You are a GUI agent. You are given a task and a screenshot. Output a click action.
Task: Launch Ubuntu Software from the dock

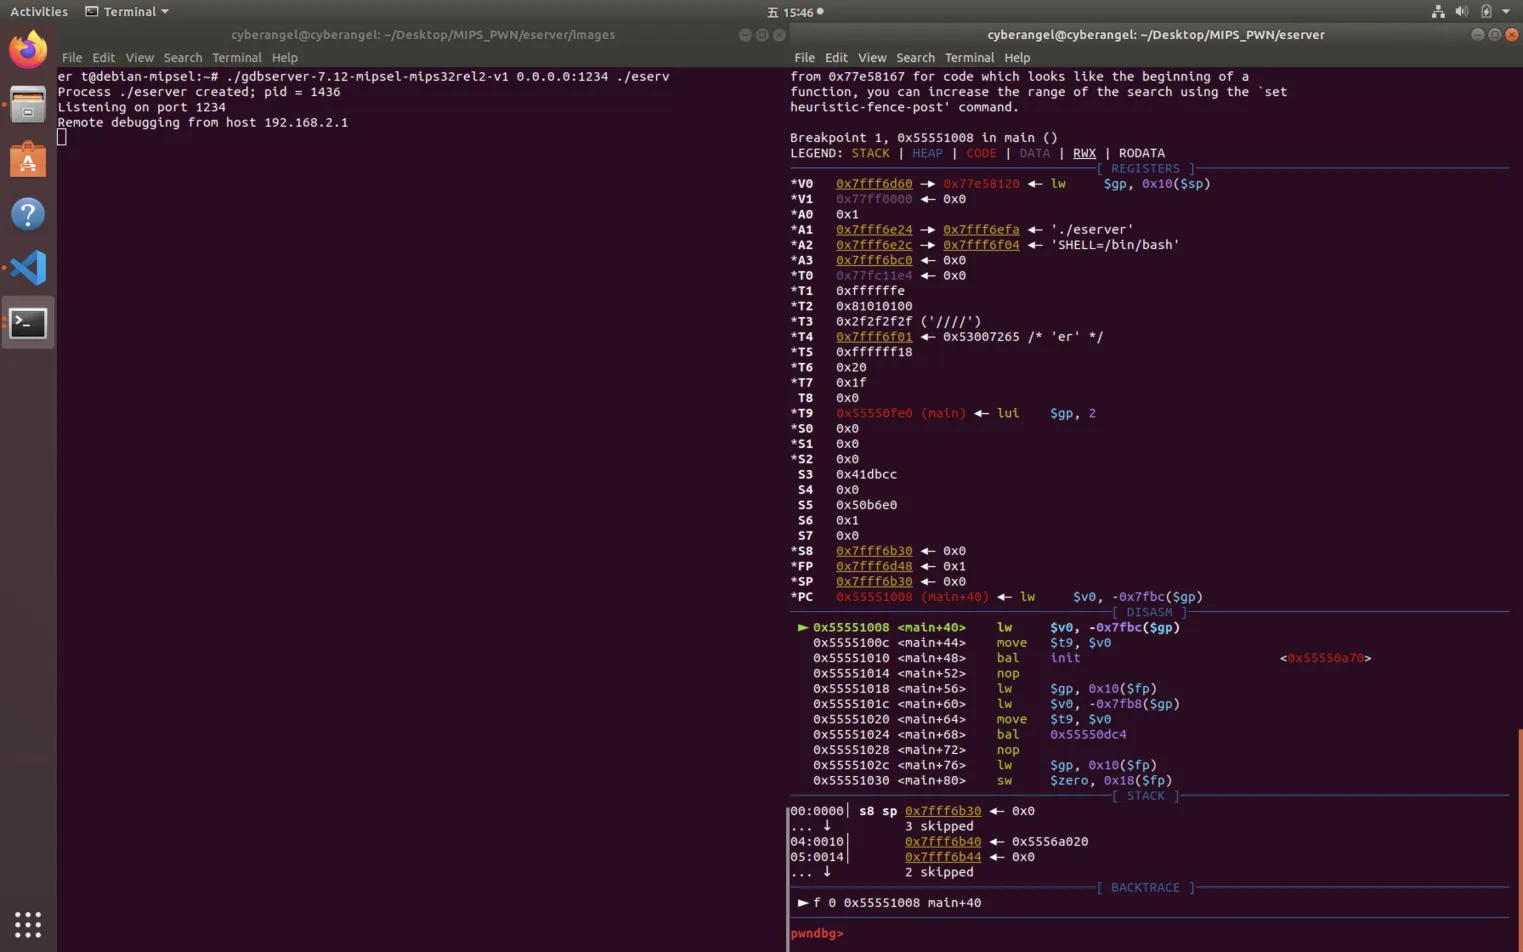(28, 160)
